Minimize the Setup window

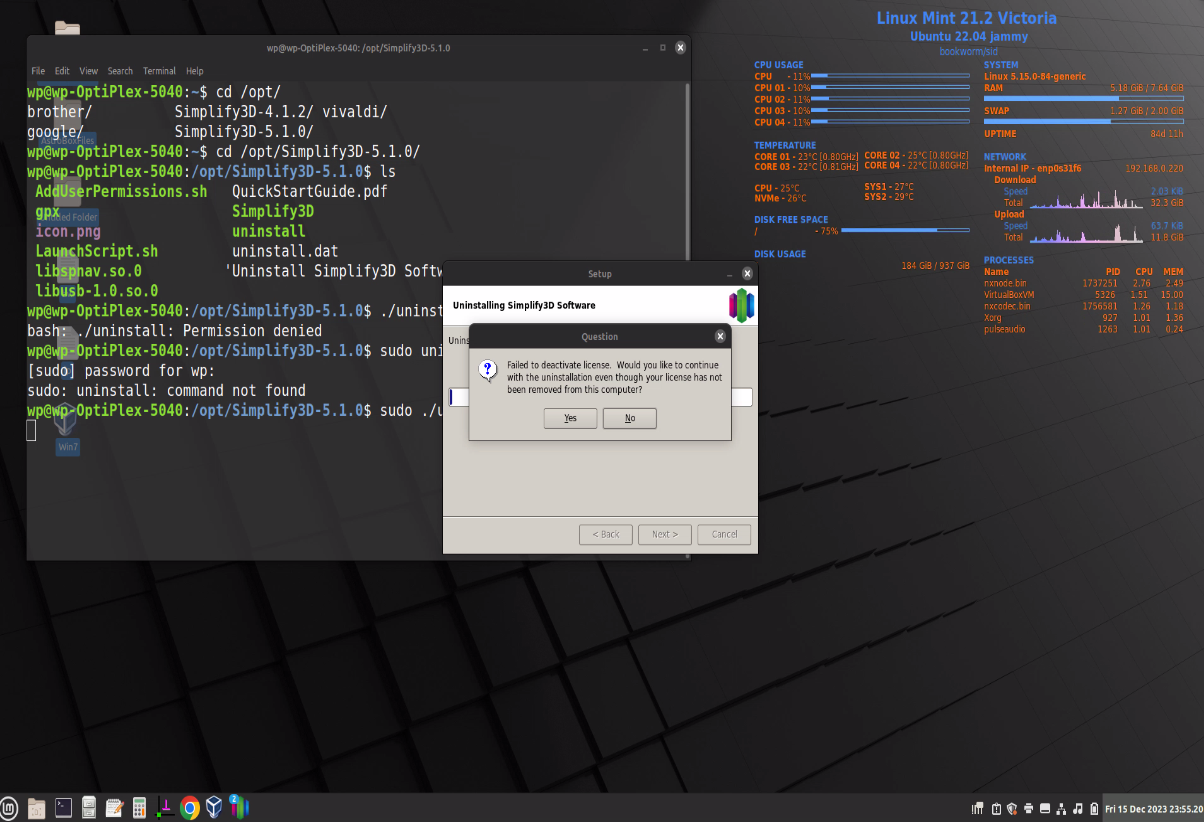729,274
